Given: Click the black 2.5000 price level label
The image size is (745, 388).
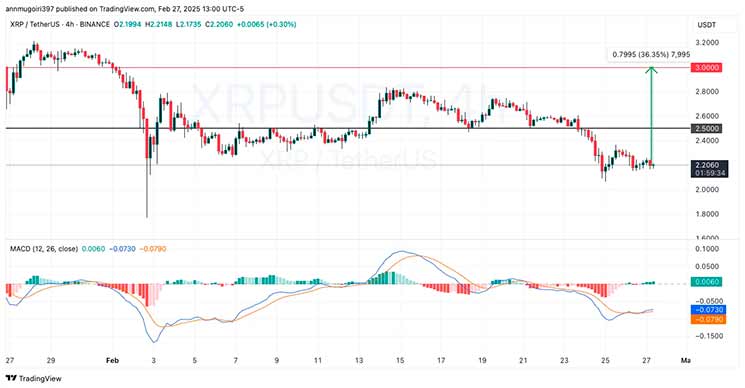Looking at the screenshot, I should pyautogui.click(x=706, y=128).
